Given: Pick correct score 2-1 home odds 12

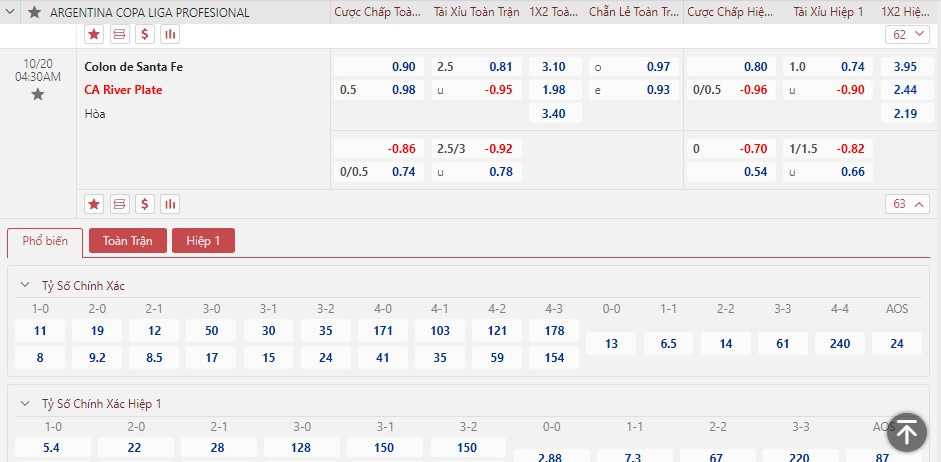Looking at the screenshot, I should pyautogui.click(x=154, y=331).
